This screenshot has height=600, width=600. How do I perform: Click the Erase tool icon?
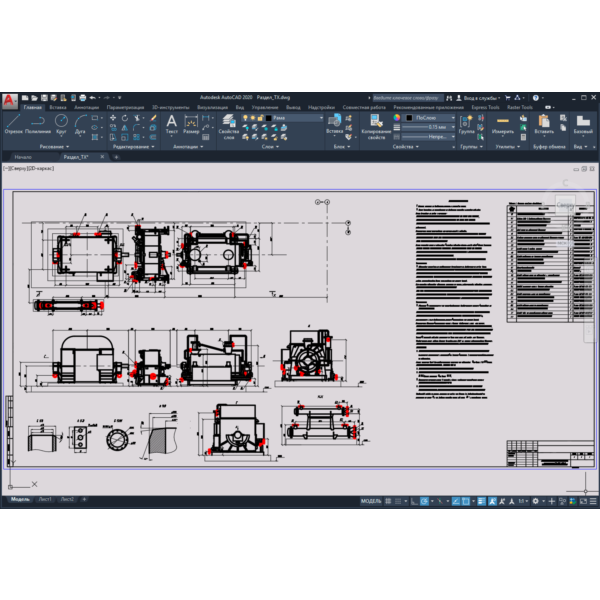153,118
